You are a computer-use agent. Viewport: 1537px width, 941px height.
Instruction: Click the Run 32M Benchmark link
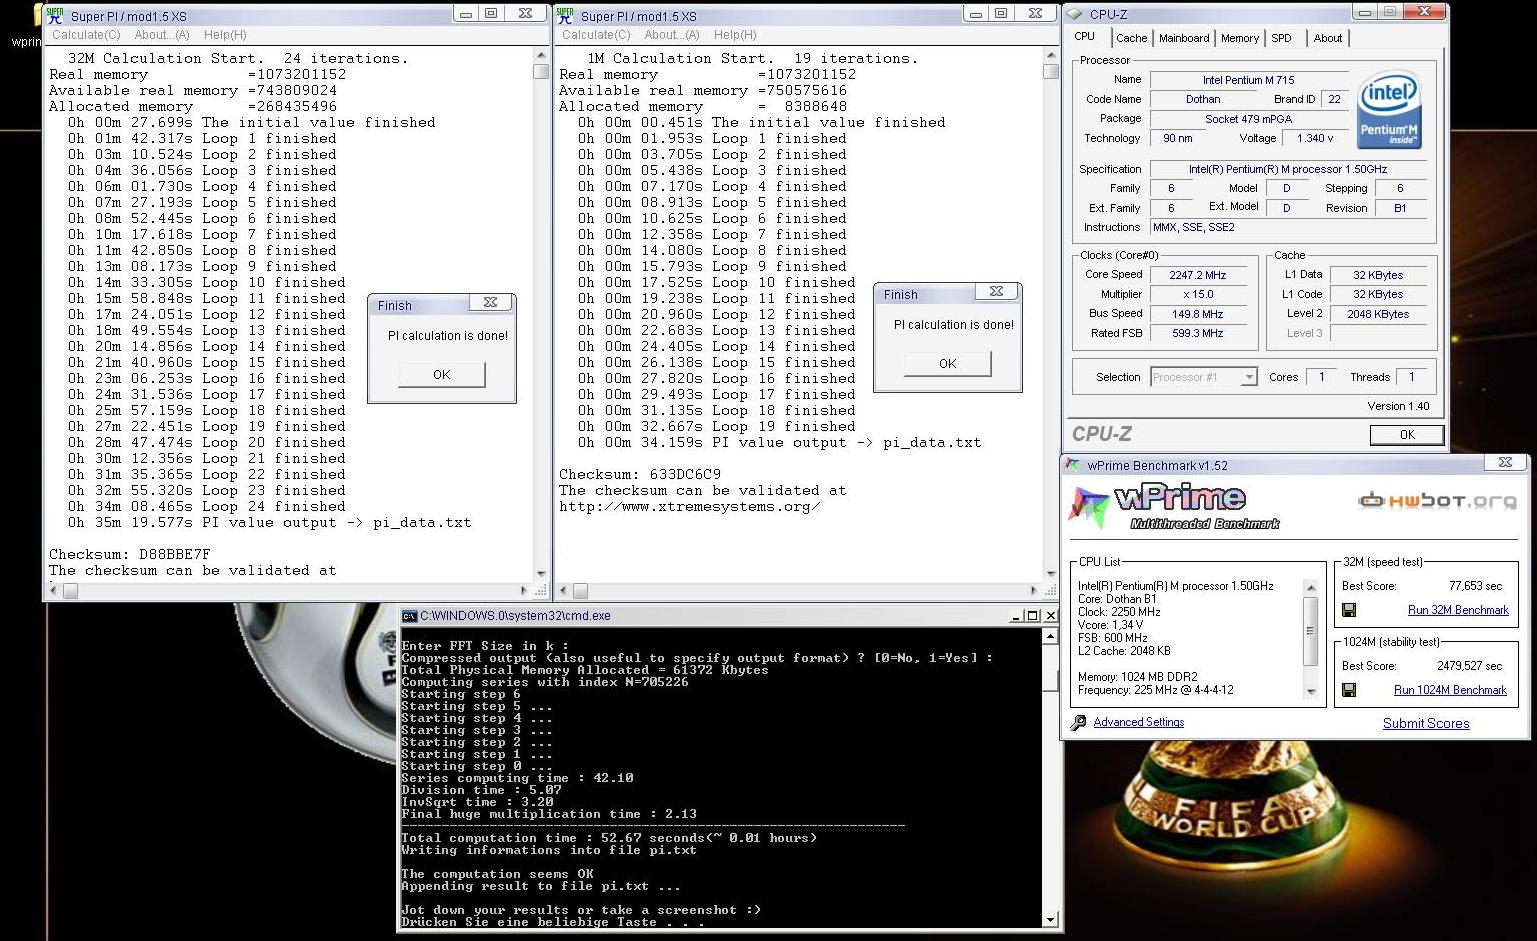click(x=1458, y=610)
